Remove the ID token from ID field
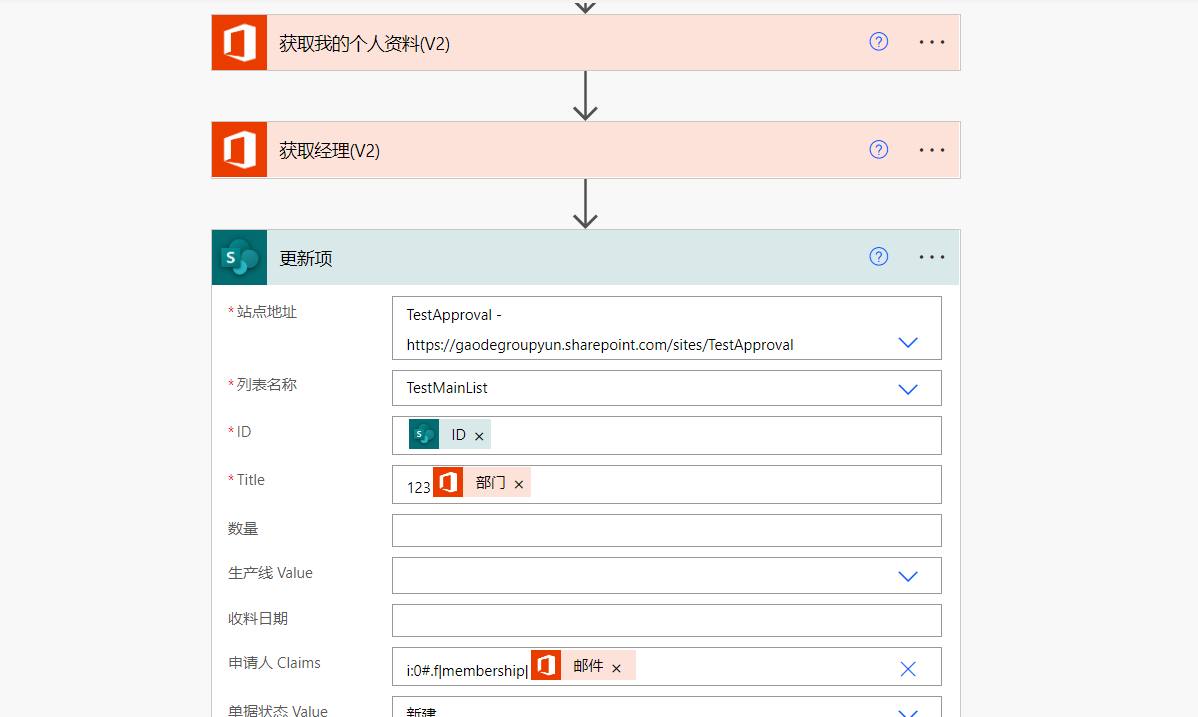The width and height of the screenshot is (1198, 717). [479, 436]
